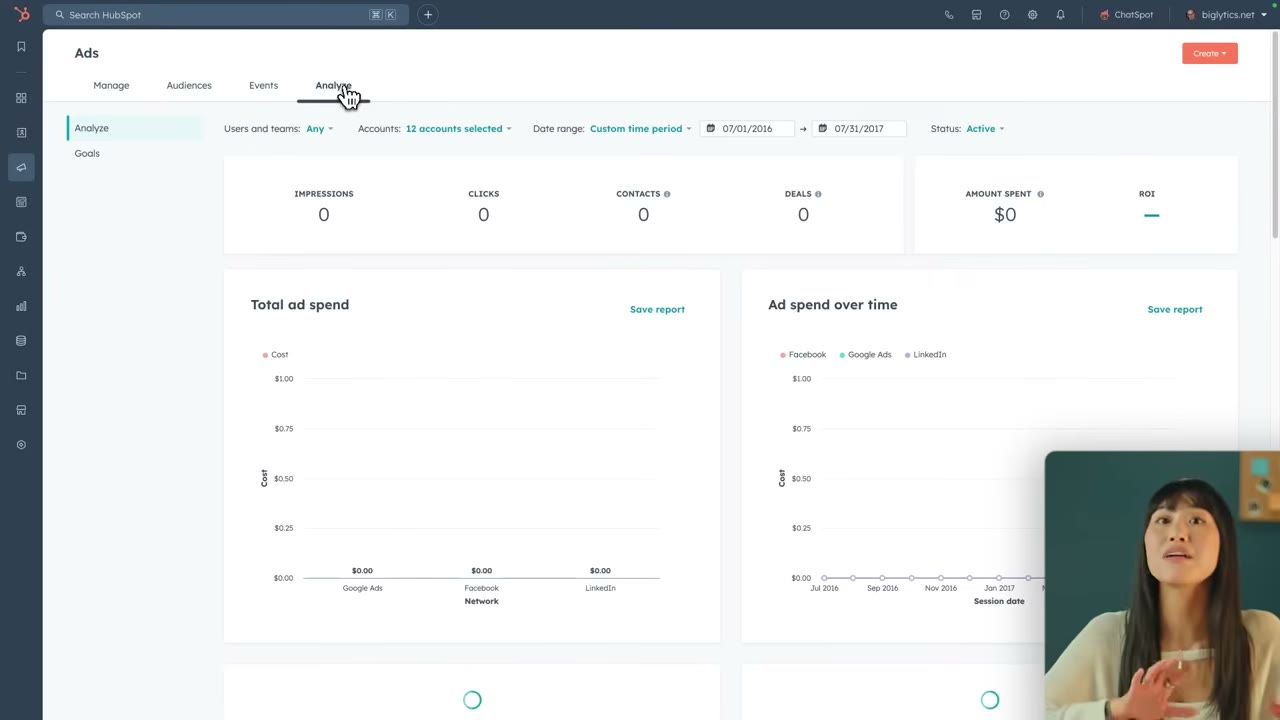
Task: Toggle LinkedIn legend in Ad spend over time
Action: [x=925, y=354]
